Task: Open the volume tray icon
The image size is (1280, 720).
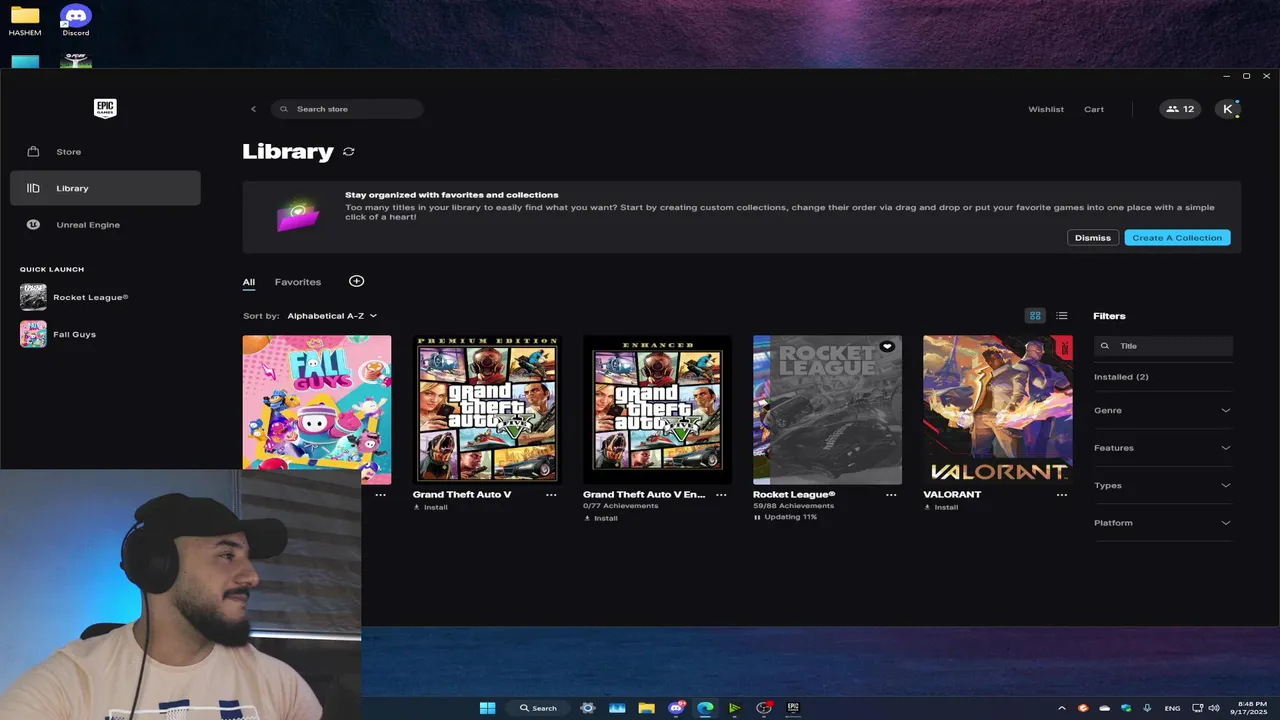Action: coord(1215,708)
